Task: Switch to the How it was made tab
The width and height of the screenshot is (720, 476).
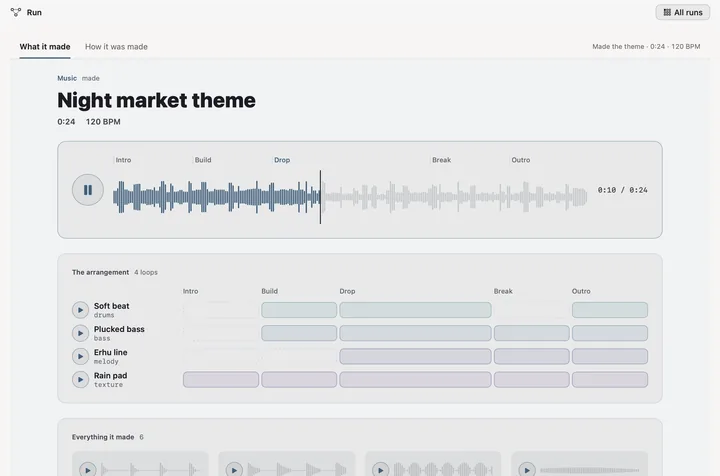Action: click(116, 46)
